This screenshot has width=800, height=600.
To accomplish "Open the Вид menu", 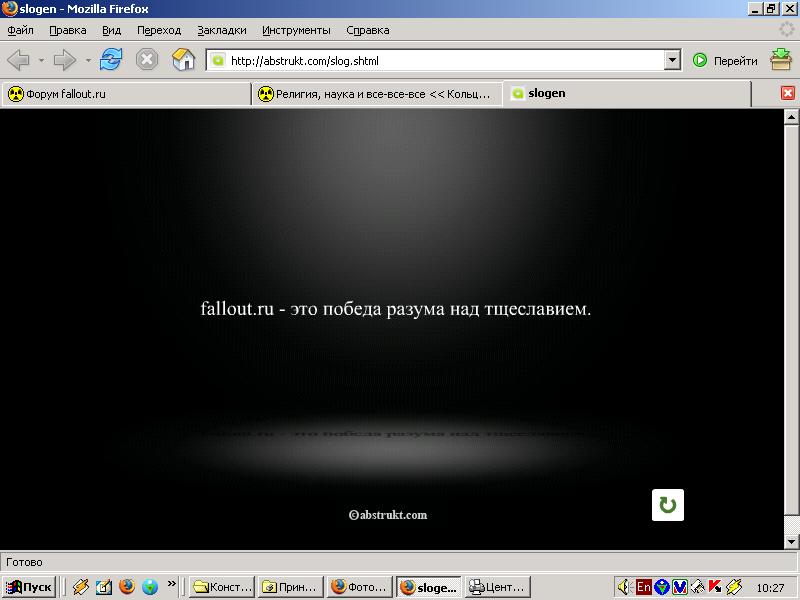I will click(111, 30).
